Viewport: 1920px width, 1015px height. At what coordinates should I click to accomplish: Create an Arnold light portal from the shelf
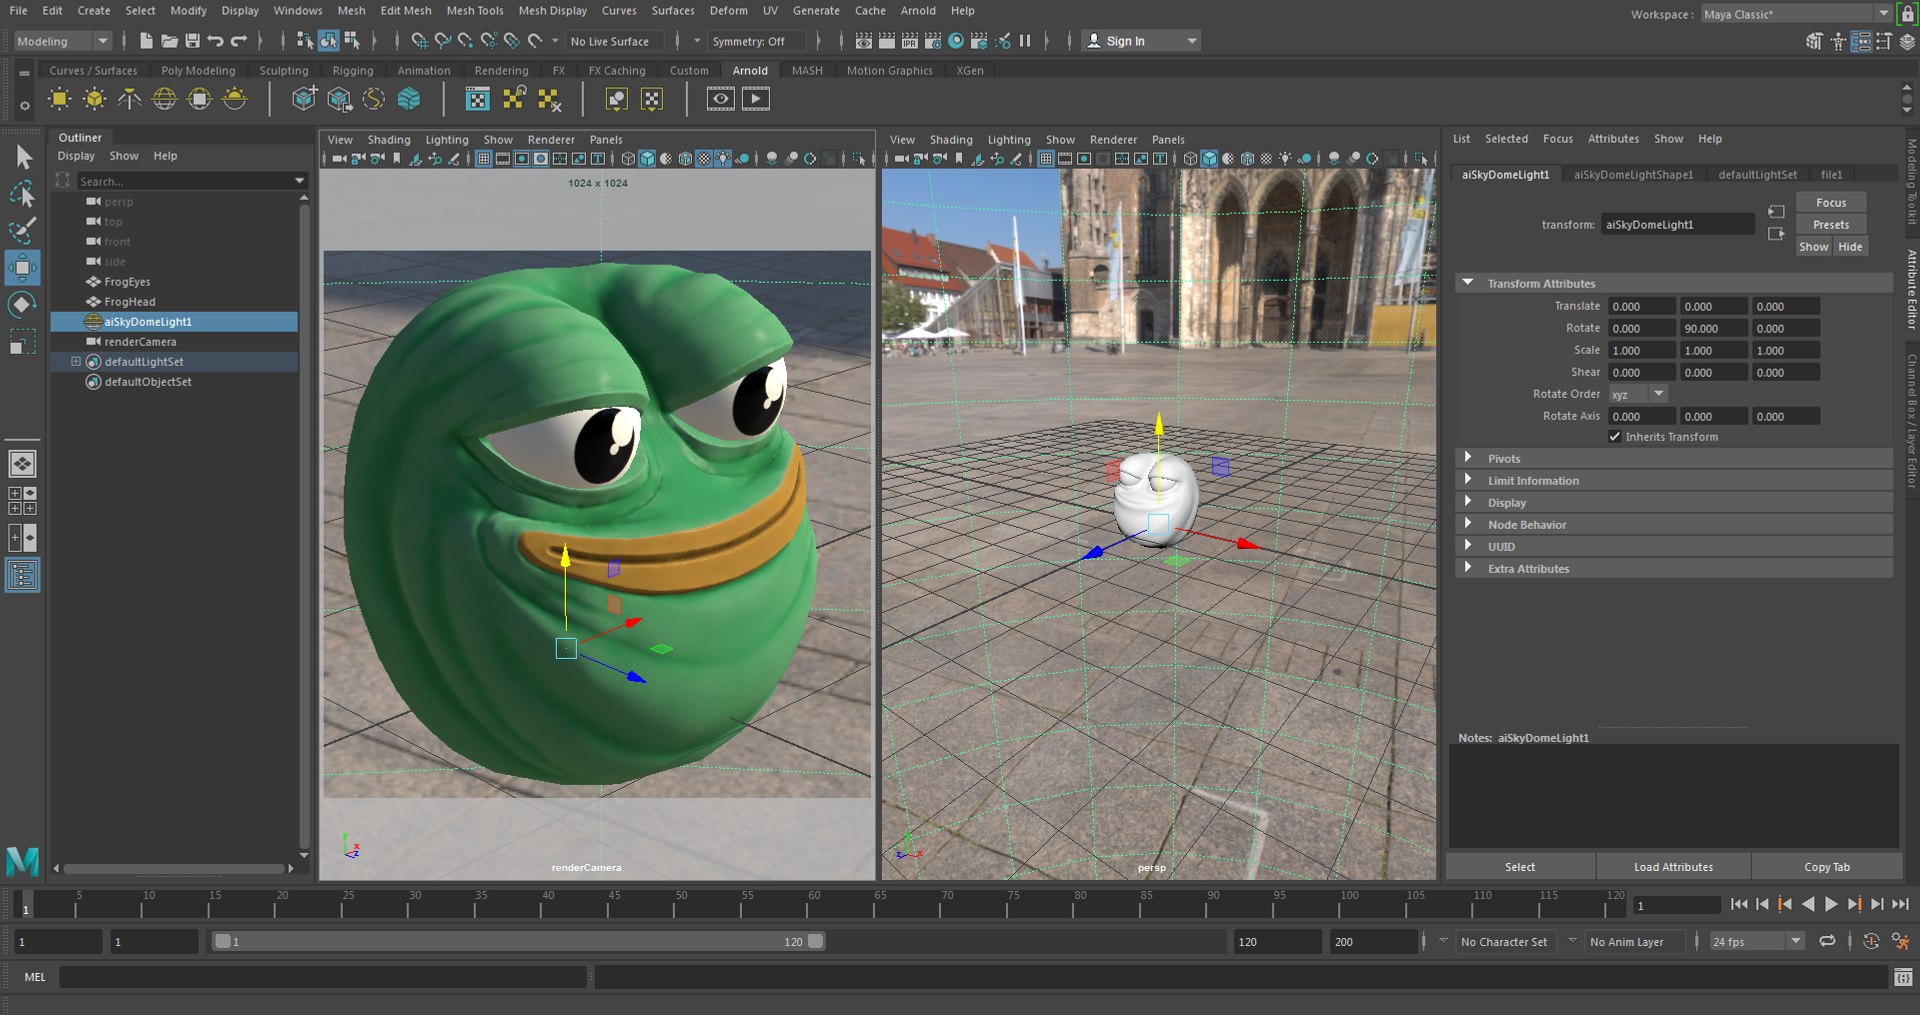point(200,99)
